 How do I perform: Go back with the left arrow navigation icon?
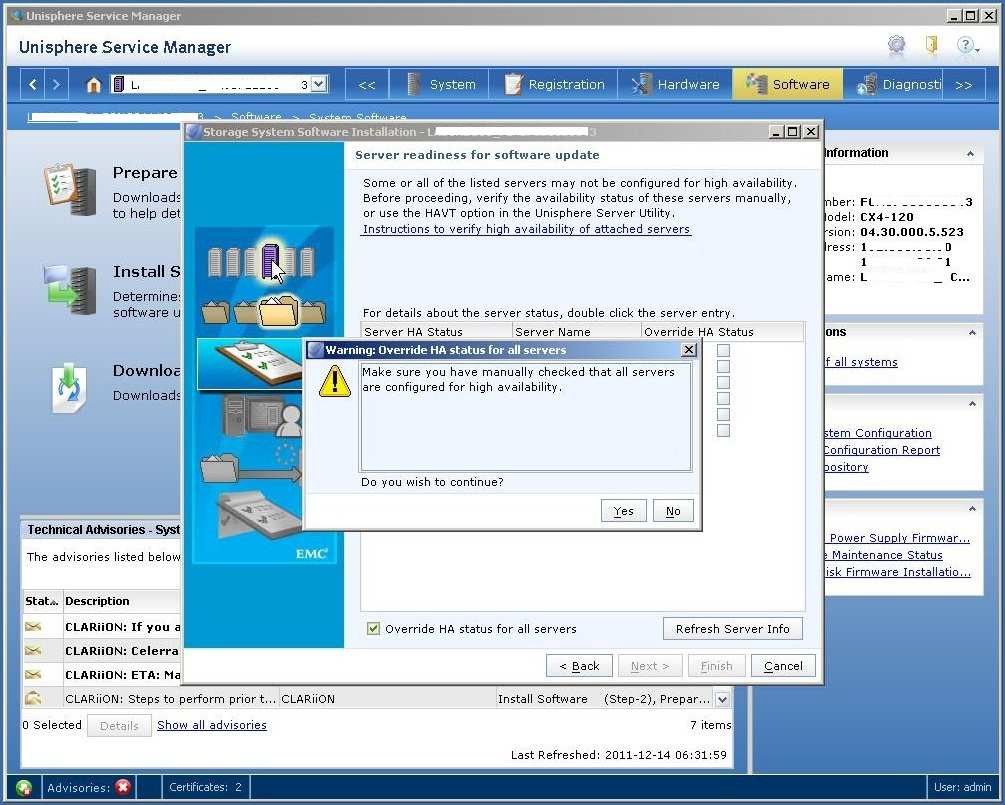(33, 84)
